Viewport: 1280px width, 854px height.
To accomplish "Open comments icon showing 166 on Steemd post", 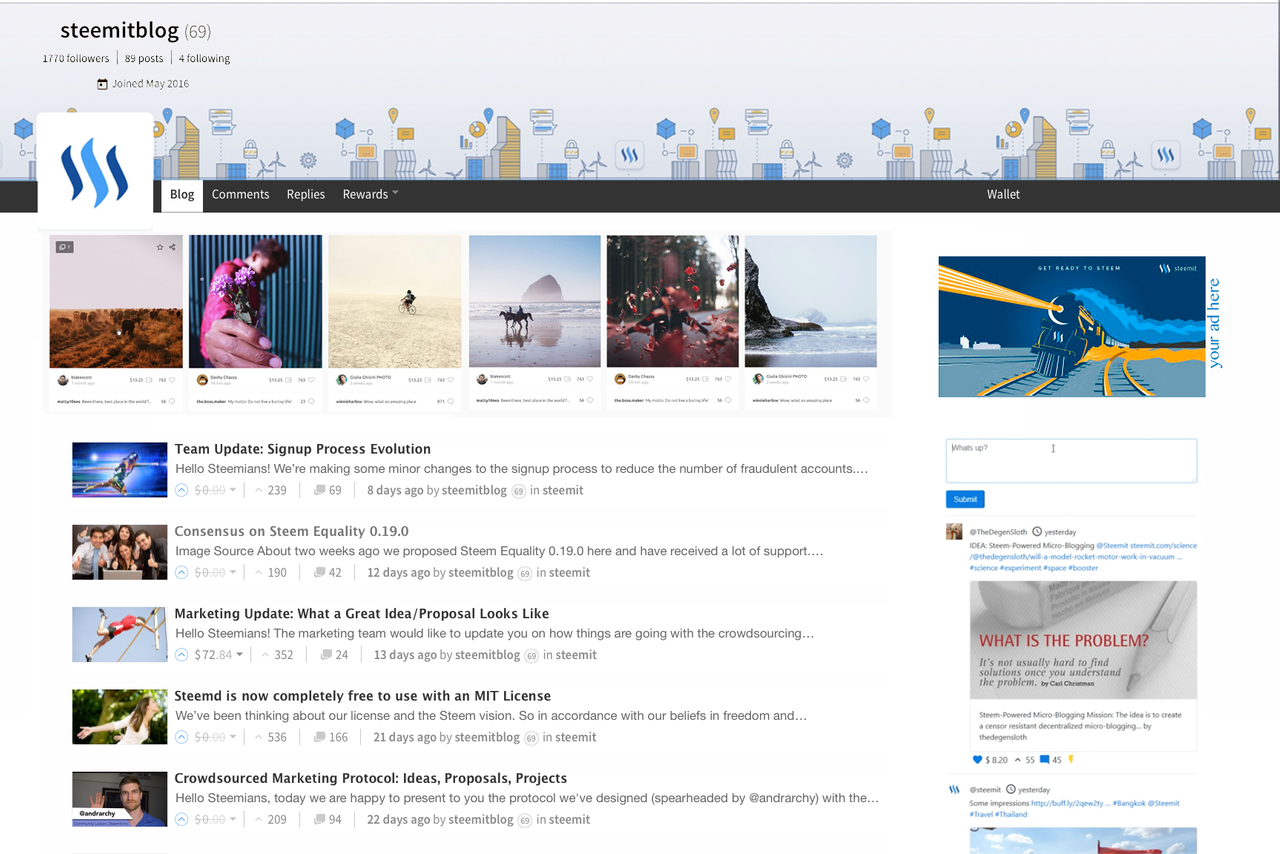I will tap(320, 737).
